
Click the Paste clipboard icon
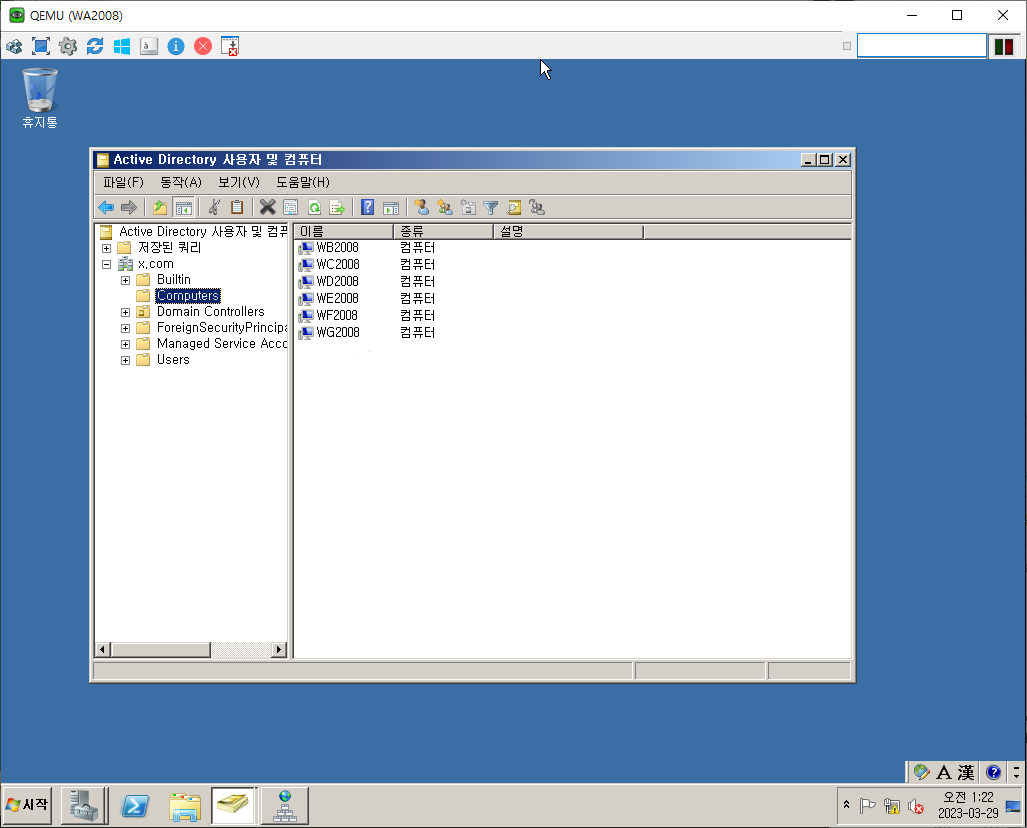pos(236,208)
